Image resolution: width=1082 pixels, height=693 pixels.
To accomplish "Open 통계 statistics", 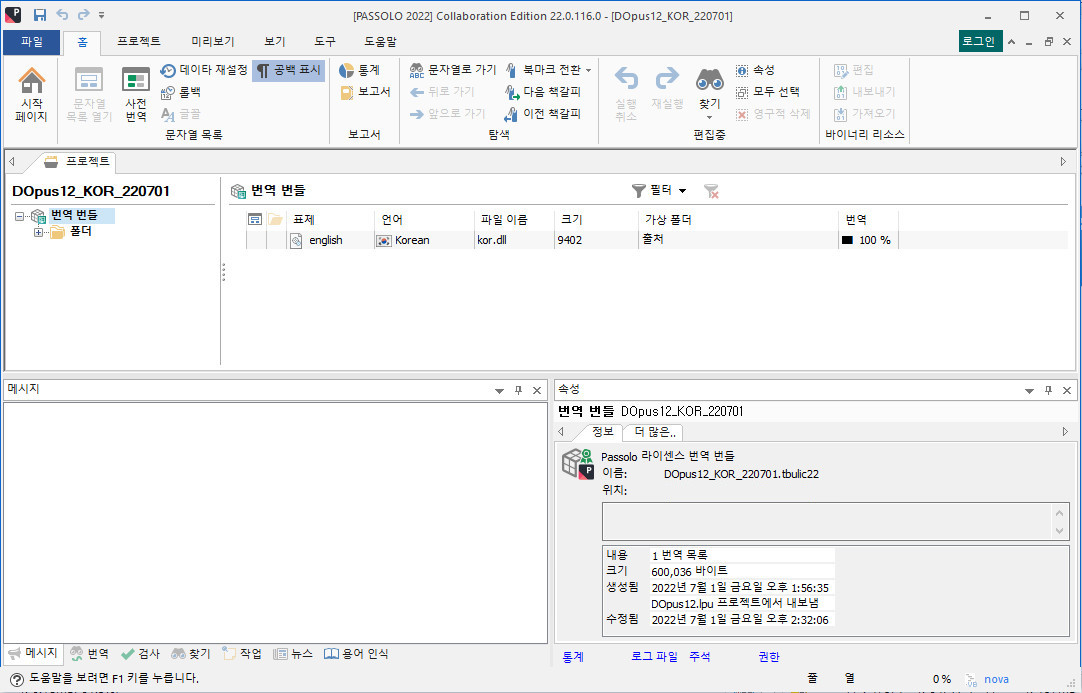I will 360,70.
